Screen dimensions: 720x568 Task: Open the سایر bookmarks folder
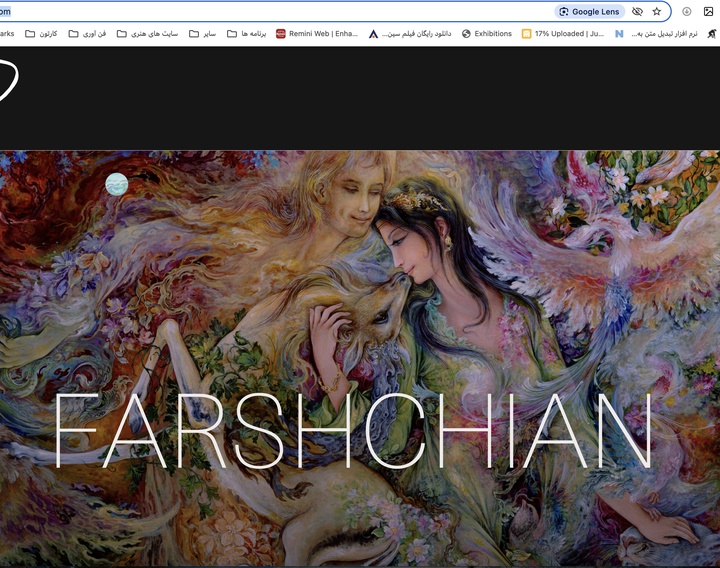point(202,34)
